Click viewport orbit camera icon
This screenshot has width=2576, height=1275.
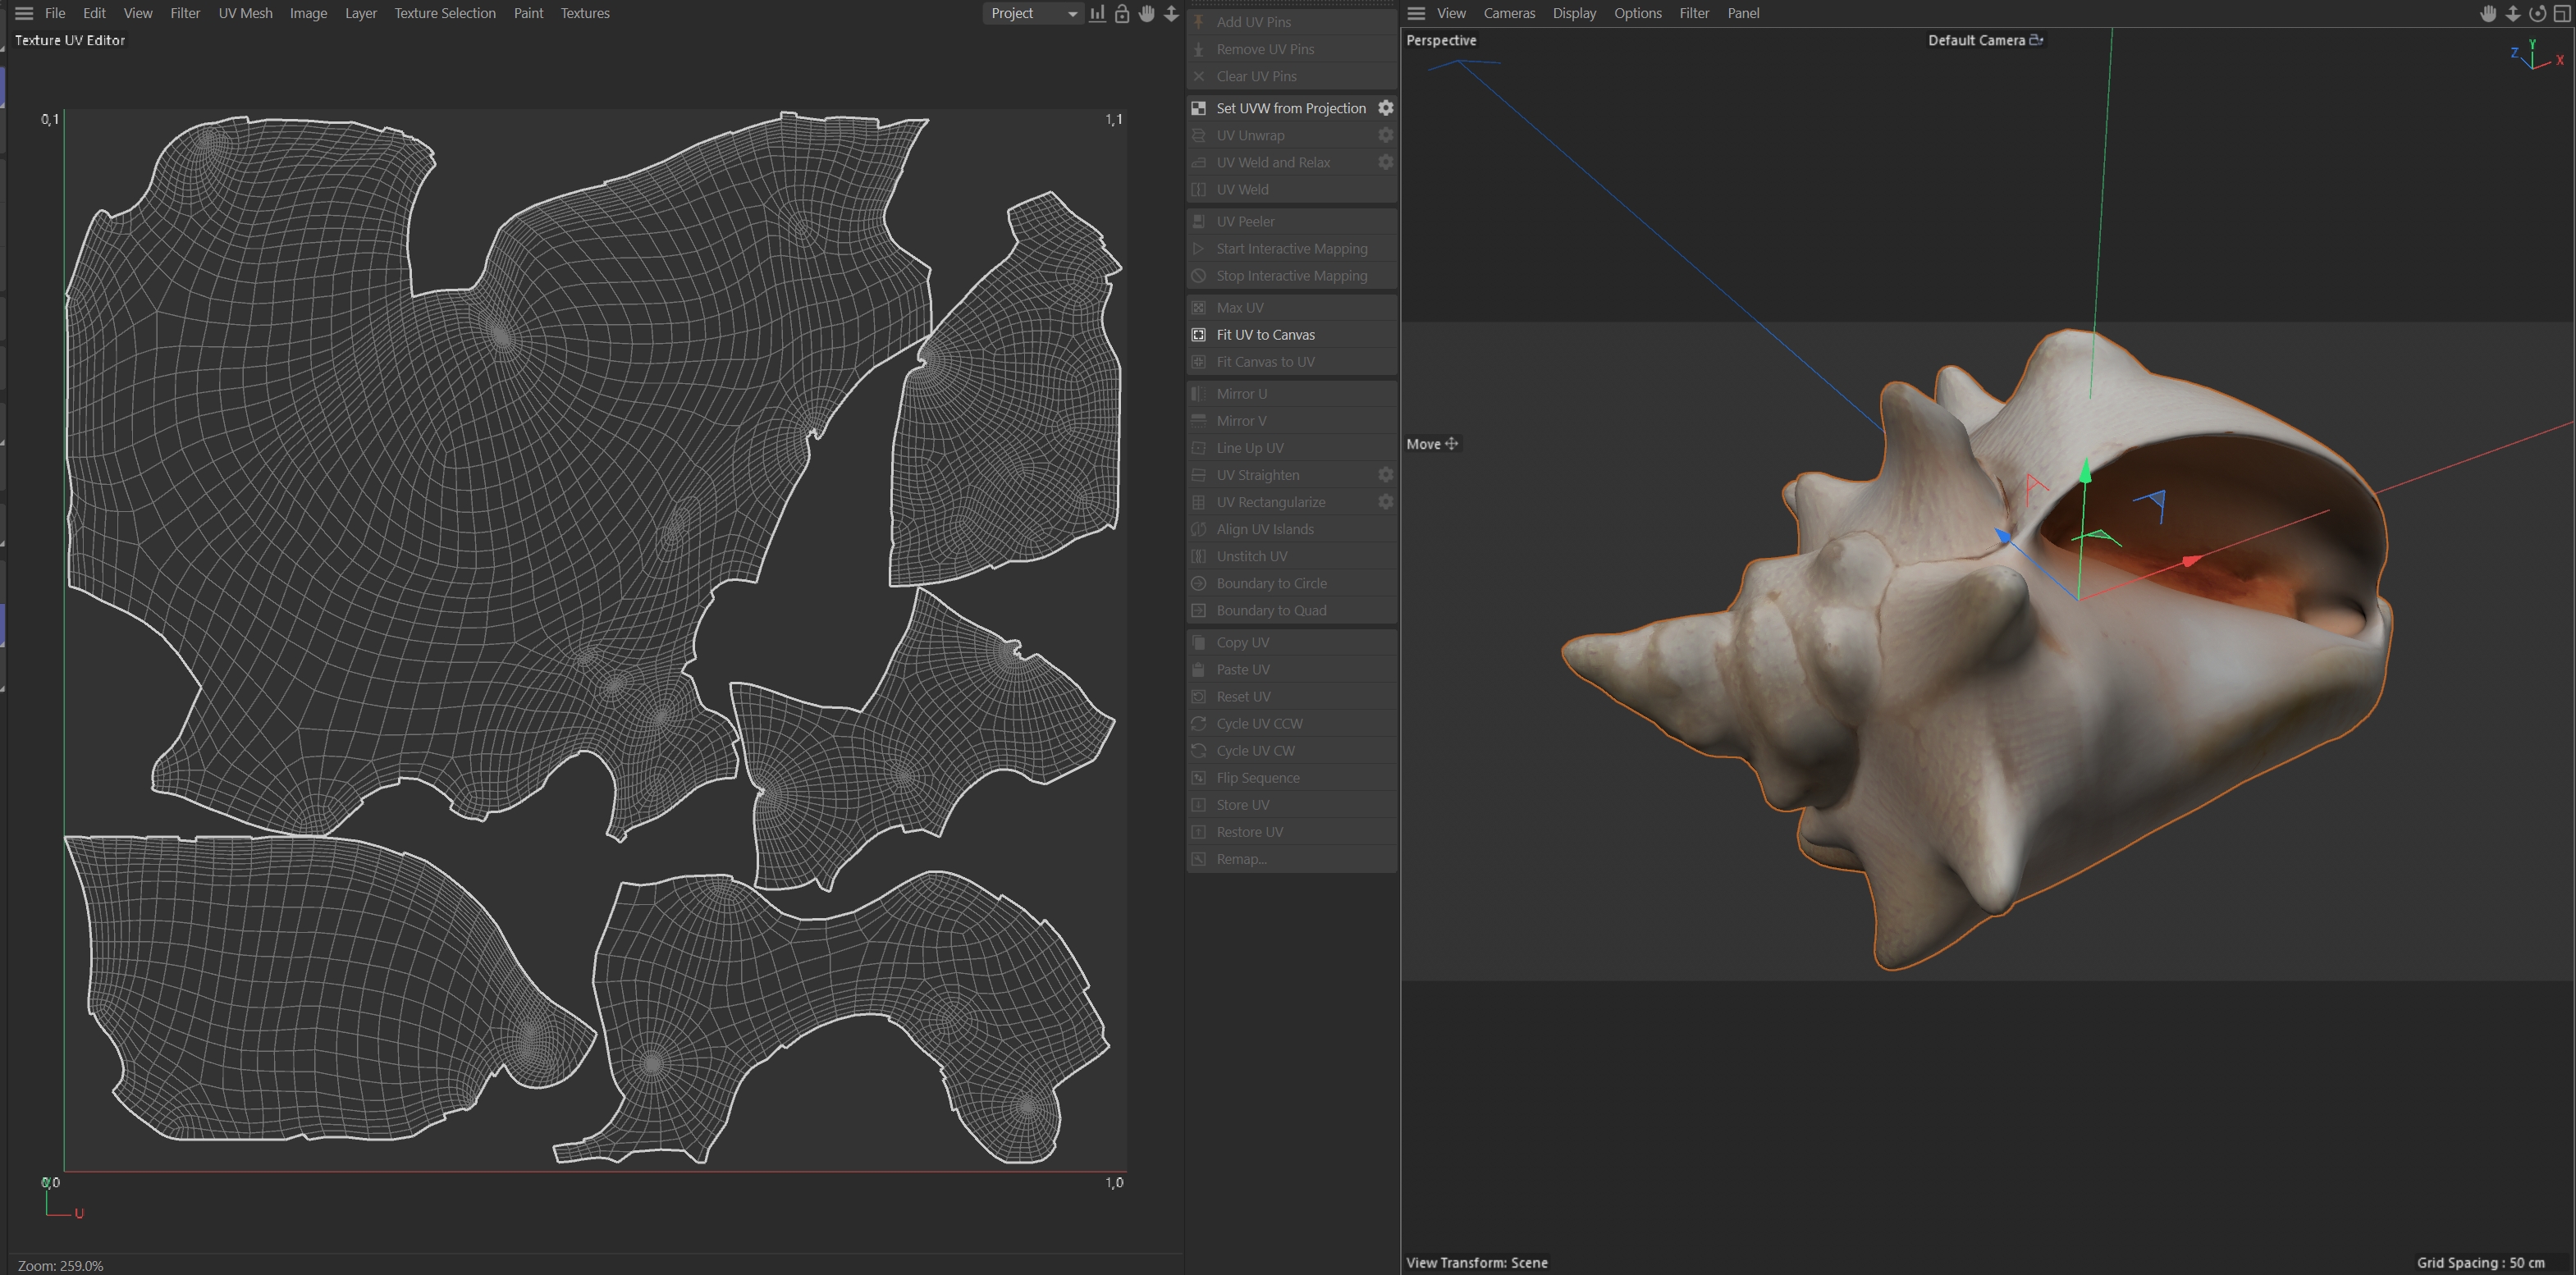[x=2538, y=13]
